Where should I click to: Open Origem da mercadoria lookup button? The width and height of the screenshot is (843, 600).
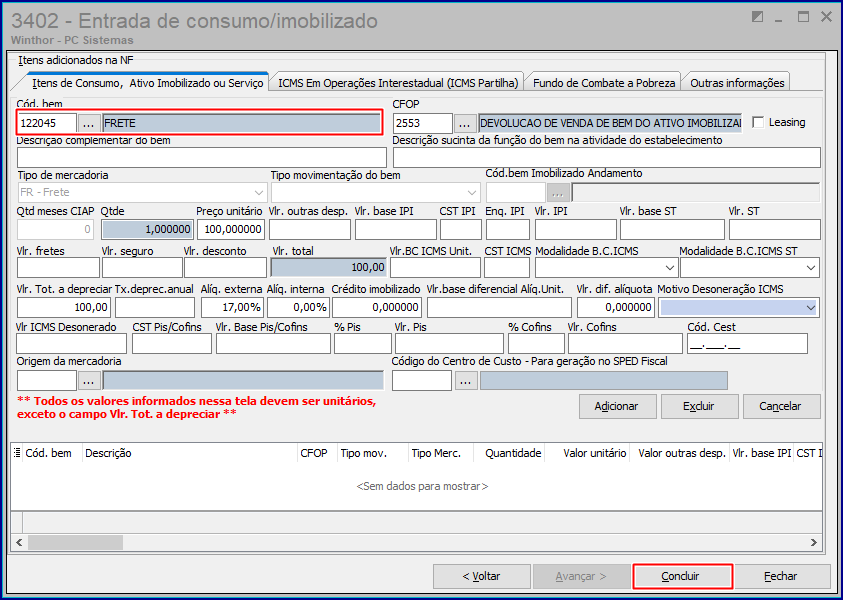(89, 381)
